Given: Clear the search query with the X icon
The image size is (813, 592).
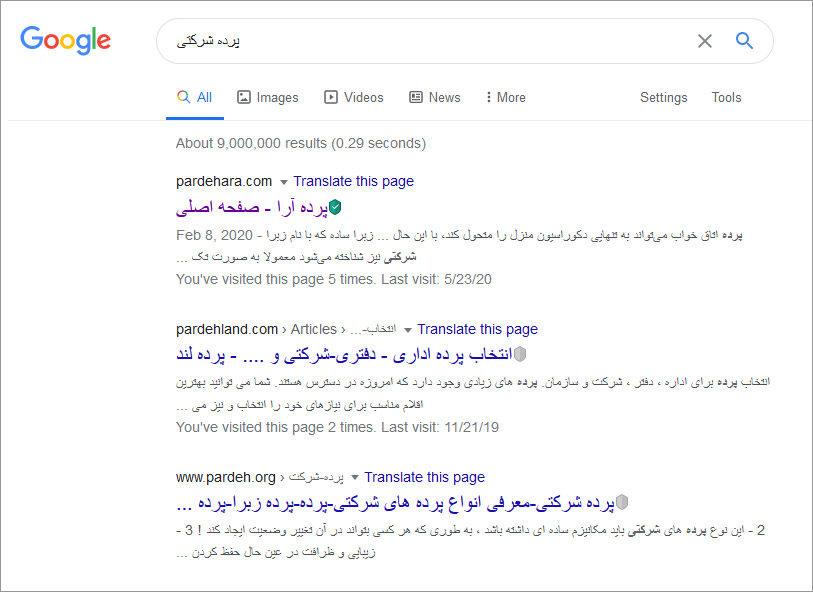Looking at the screenshot, I should pyautogui.click(x=705, y=40).
